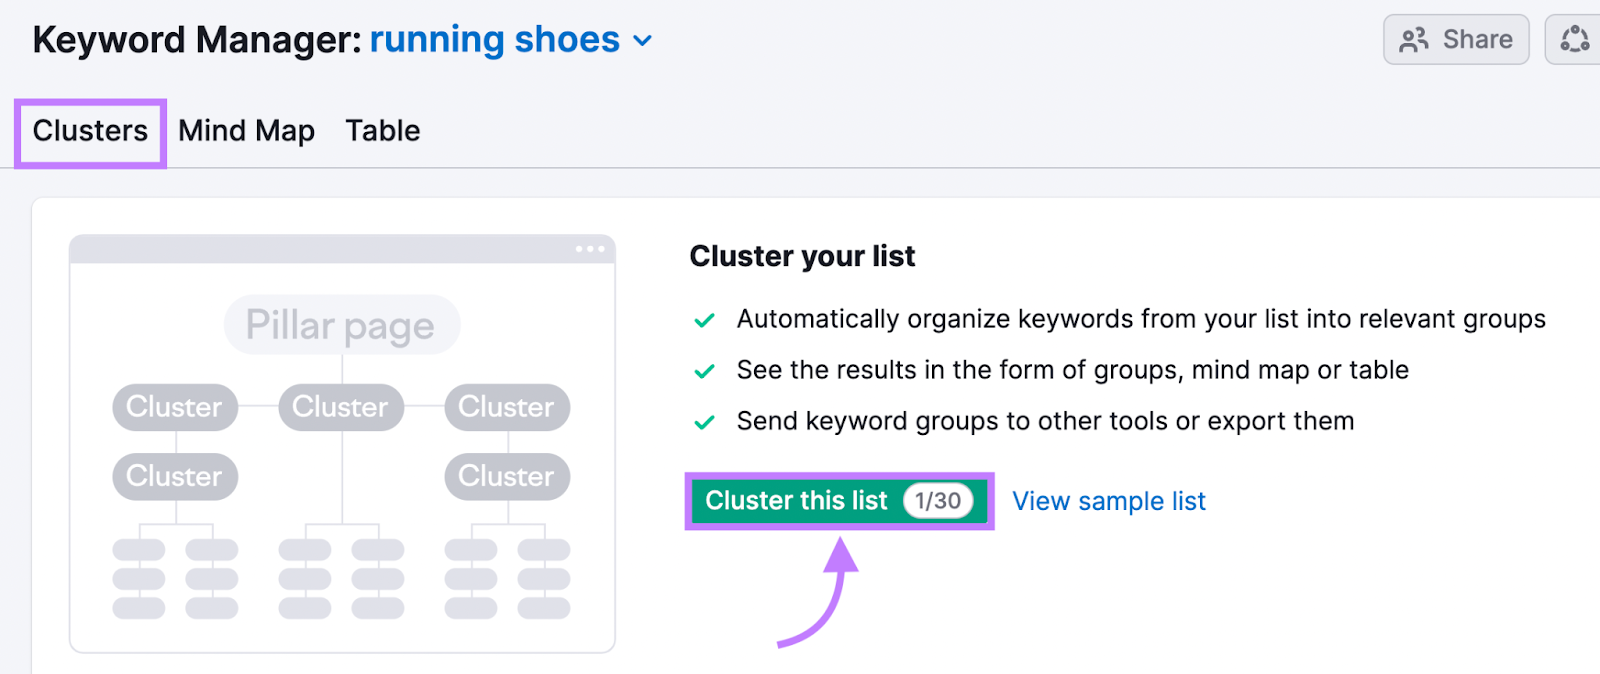Click the three-dots icon on the illustration window
Screen dimensions: 1600x674
pyautogui.click(x=590, y=249)
